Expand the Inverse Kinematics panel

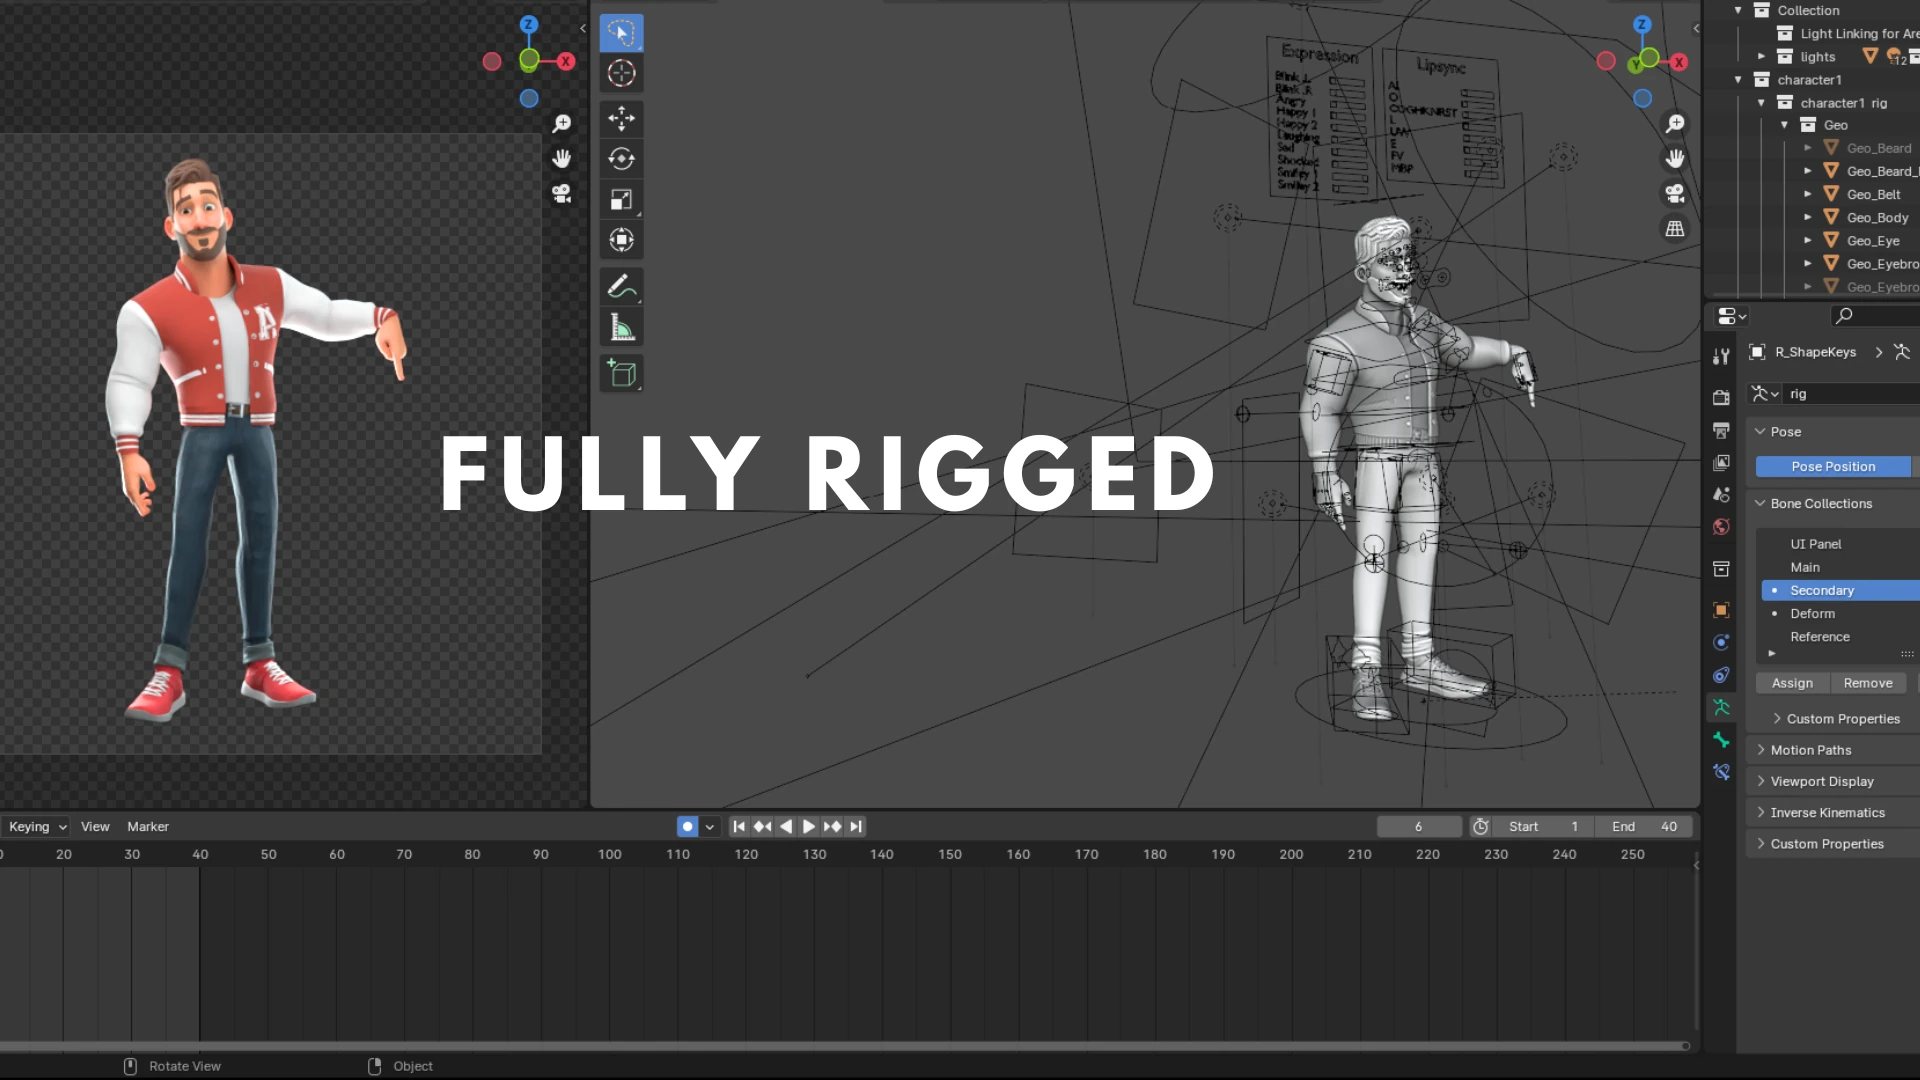click(x=1826, y=813)
